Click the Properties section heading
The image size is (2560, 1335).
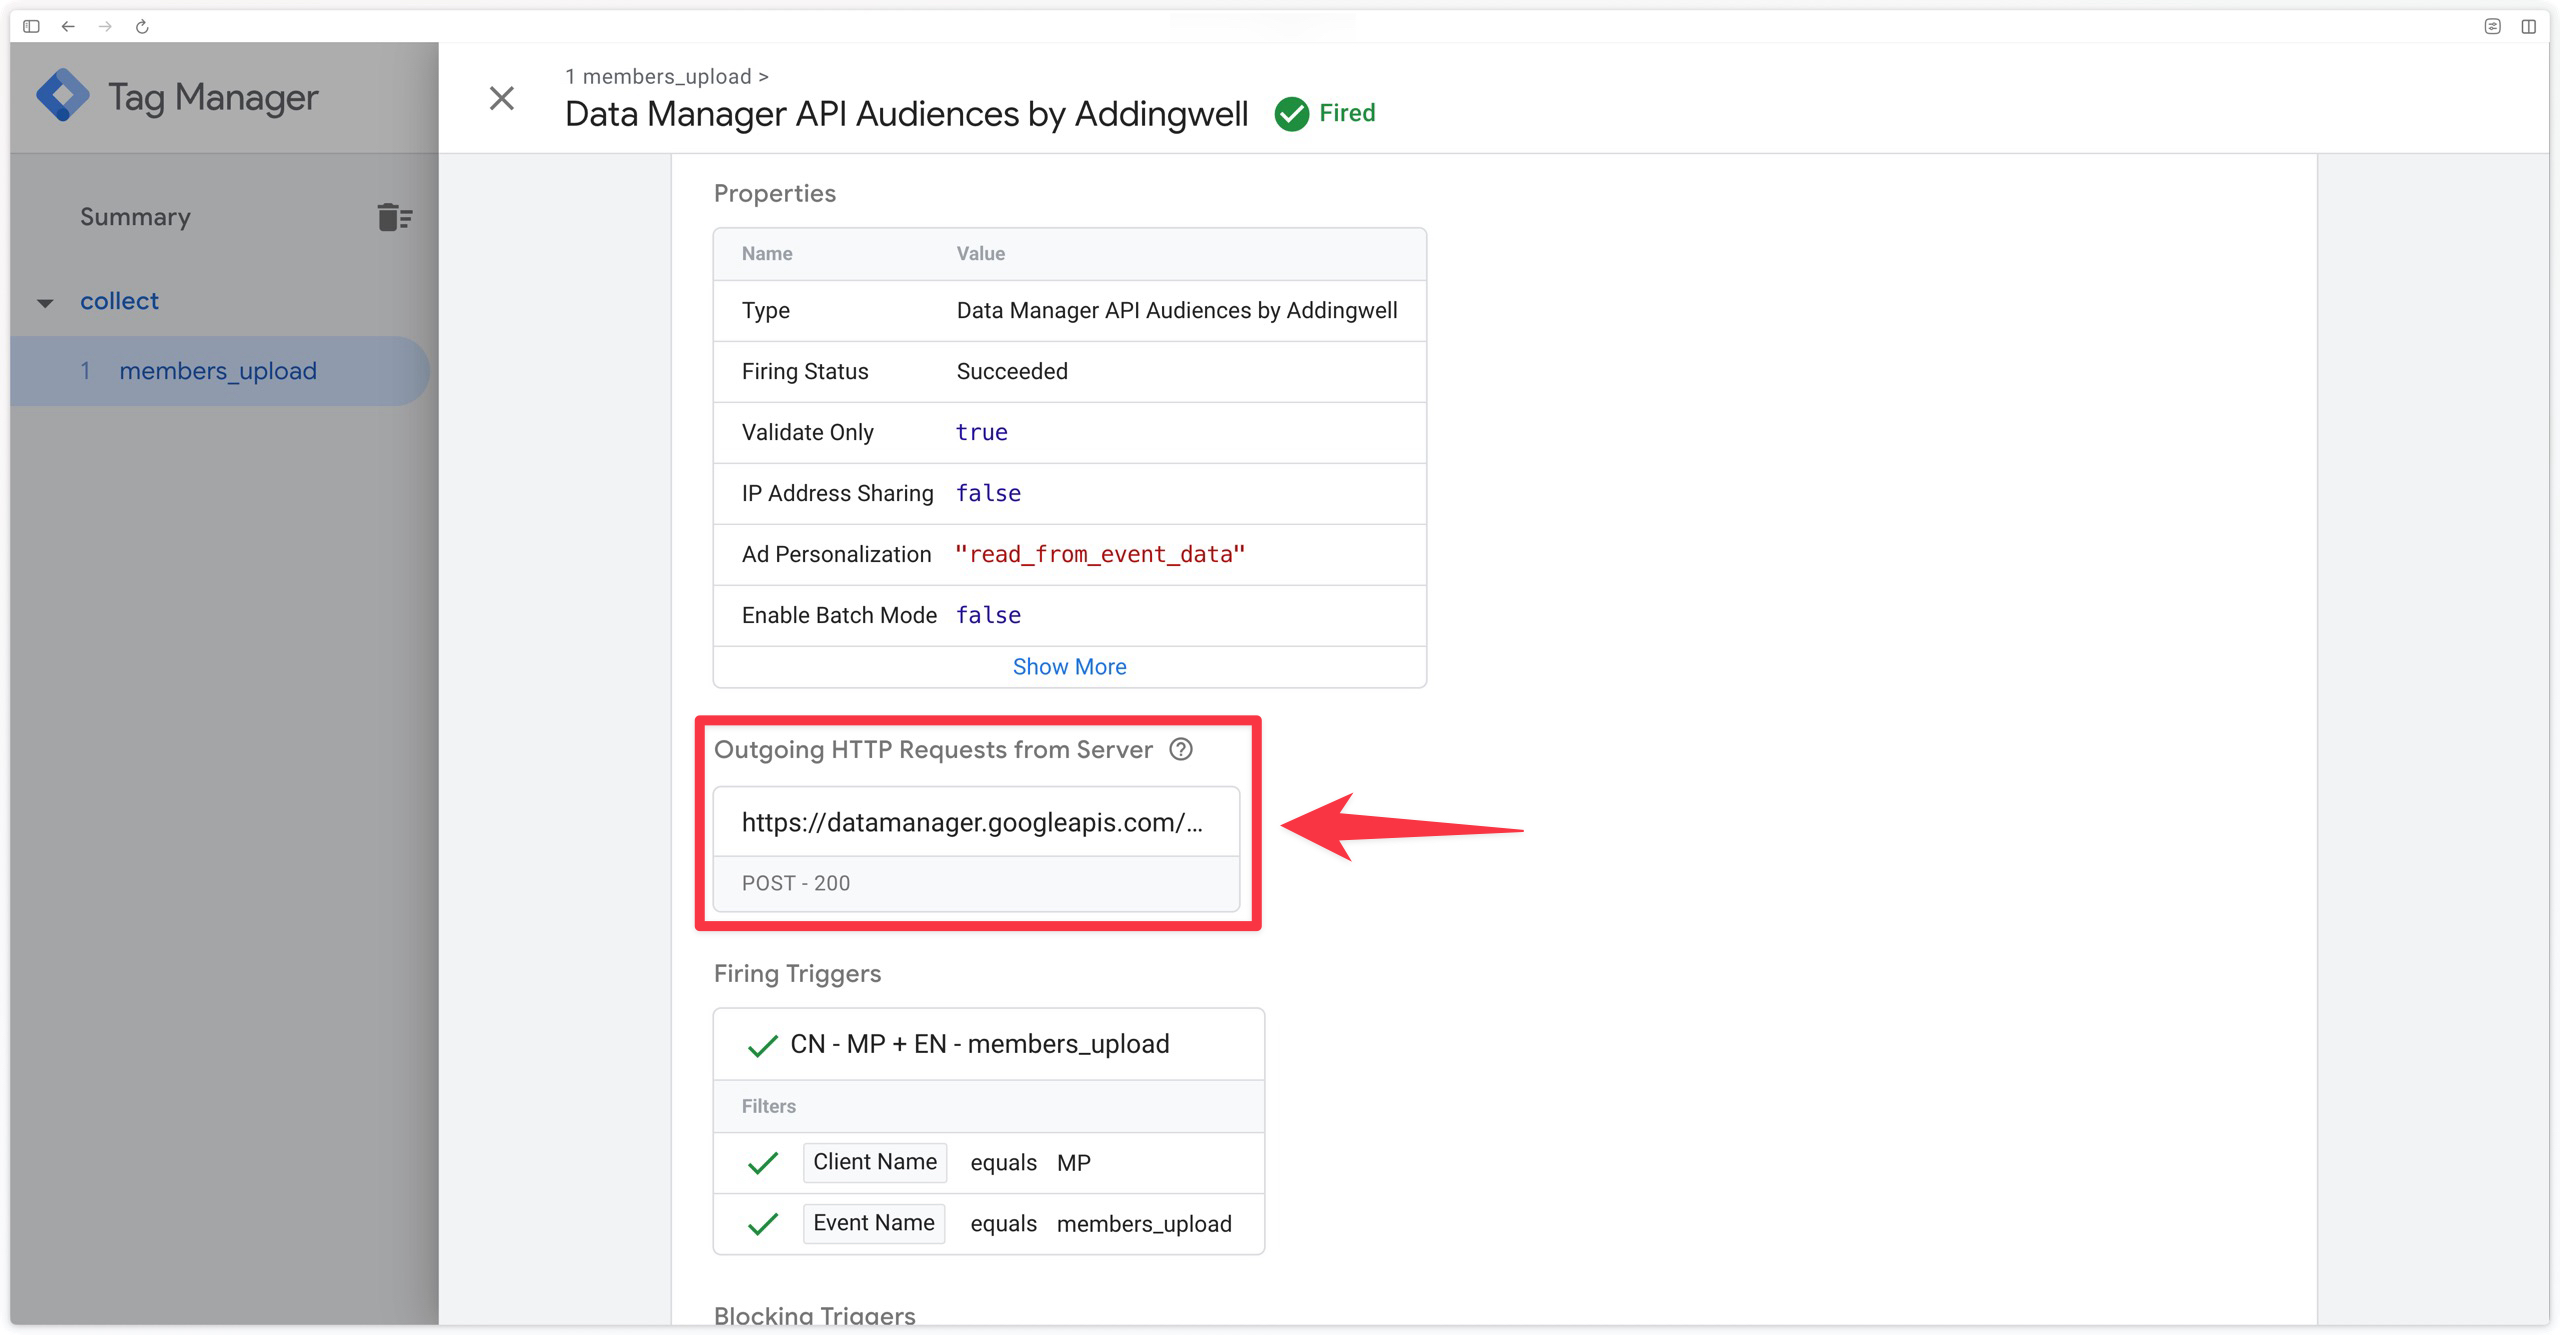click(775, 193)
